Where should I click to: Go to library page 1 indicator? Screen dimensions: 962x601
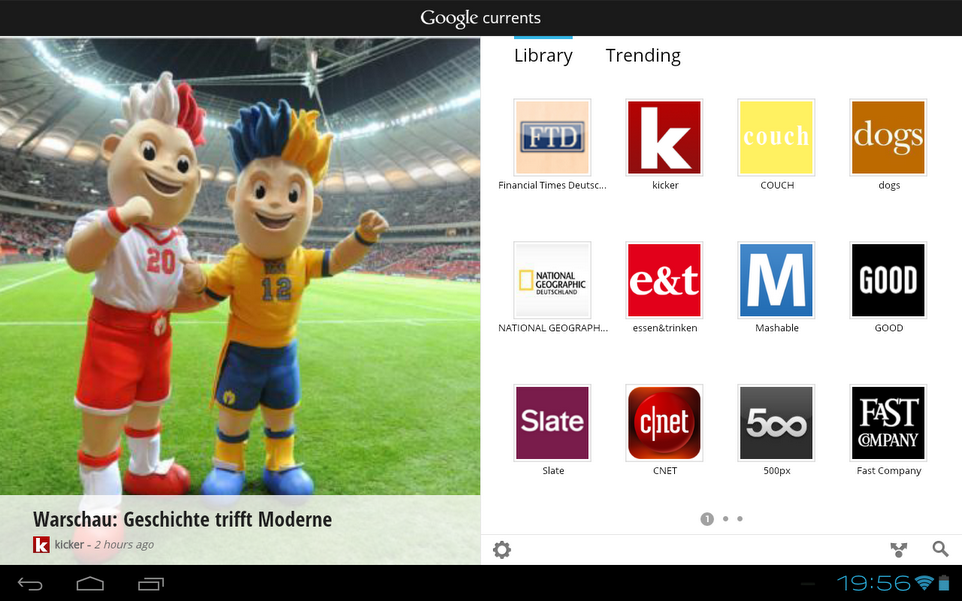pyautogui.click(x=707, y=519)
